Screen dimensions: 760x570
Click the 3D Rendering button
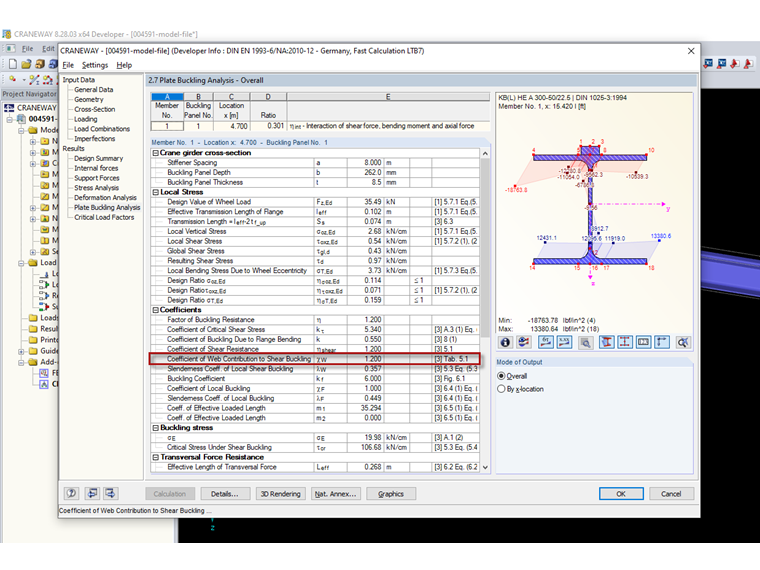coord(279,493)
